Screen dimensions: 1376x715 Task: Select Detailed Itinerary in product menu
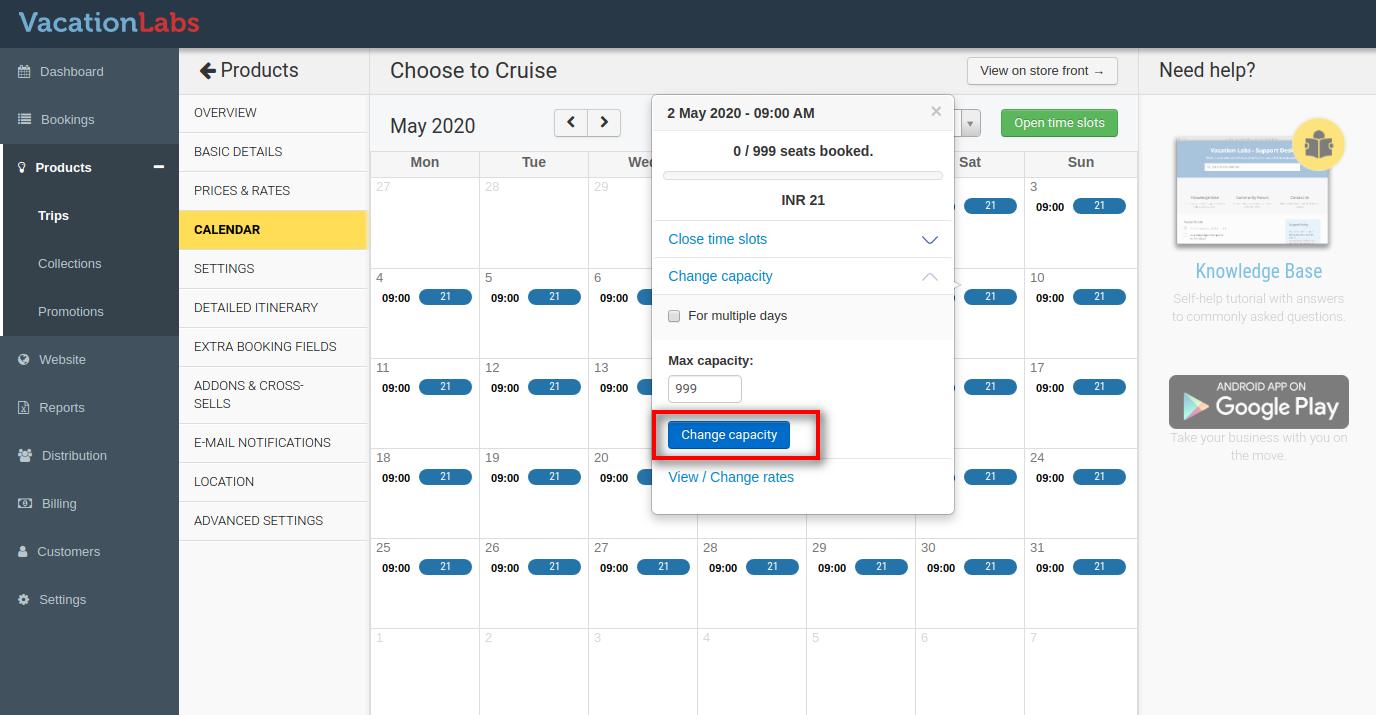[256, 307]
